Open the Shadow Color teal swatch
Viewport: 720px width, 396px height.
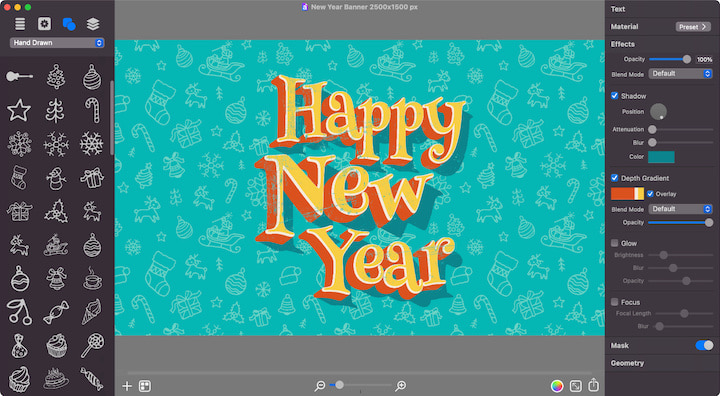click(x=661, y=157)
